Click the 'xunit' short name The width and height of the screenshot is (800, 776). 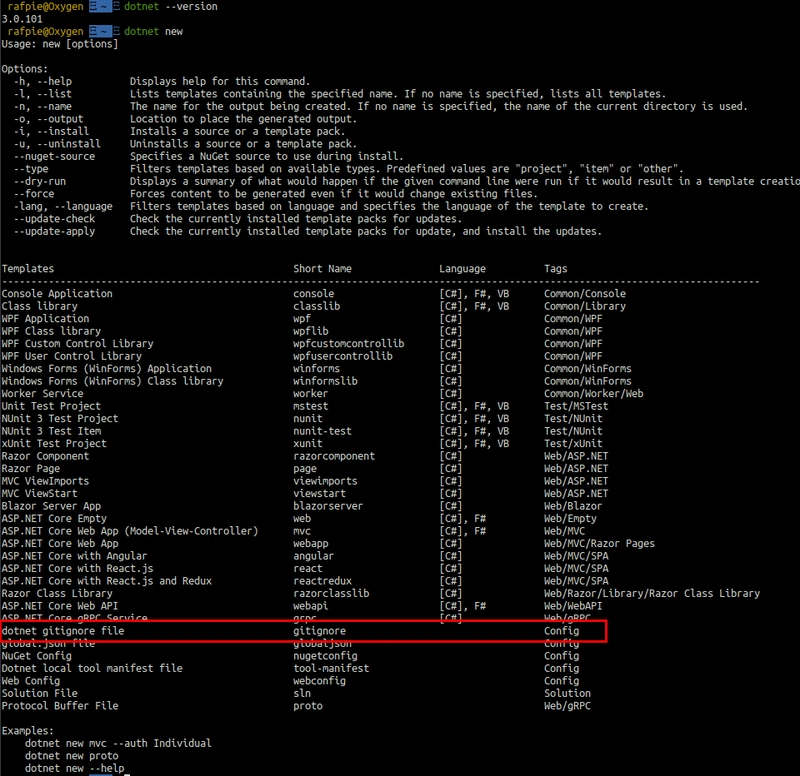click(x=308, y=444)
